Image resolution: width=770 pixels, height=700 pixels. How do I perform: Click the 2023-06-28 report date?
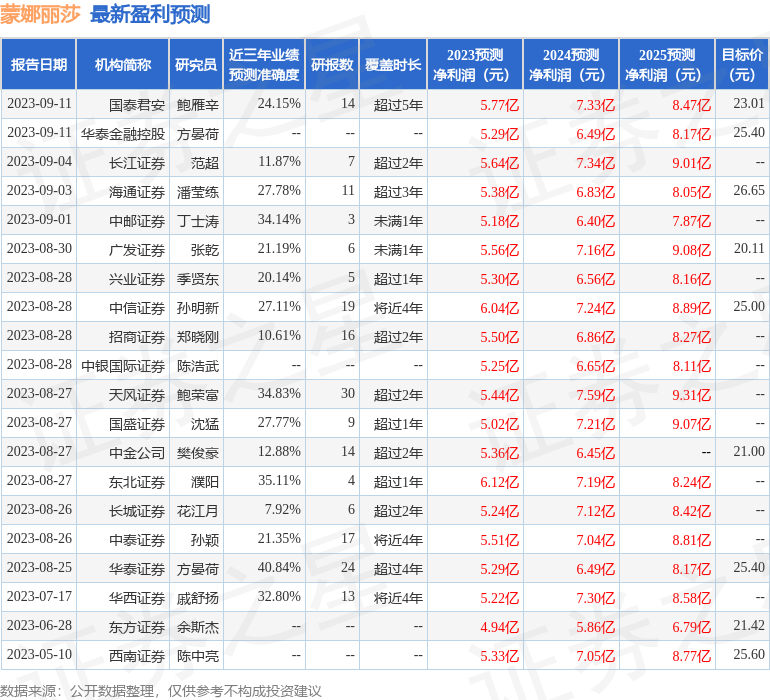pyautogui.click(x=39, y=625)
